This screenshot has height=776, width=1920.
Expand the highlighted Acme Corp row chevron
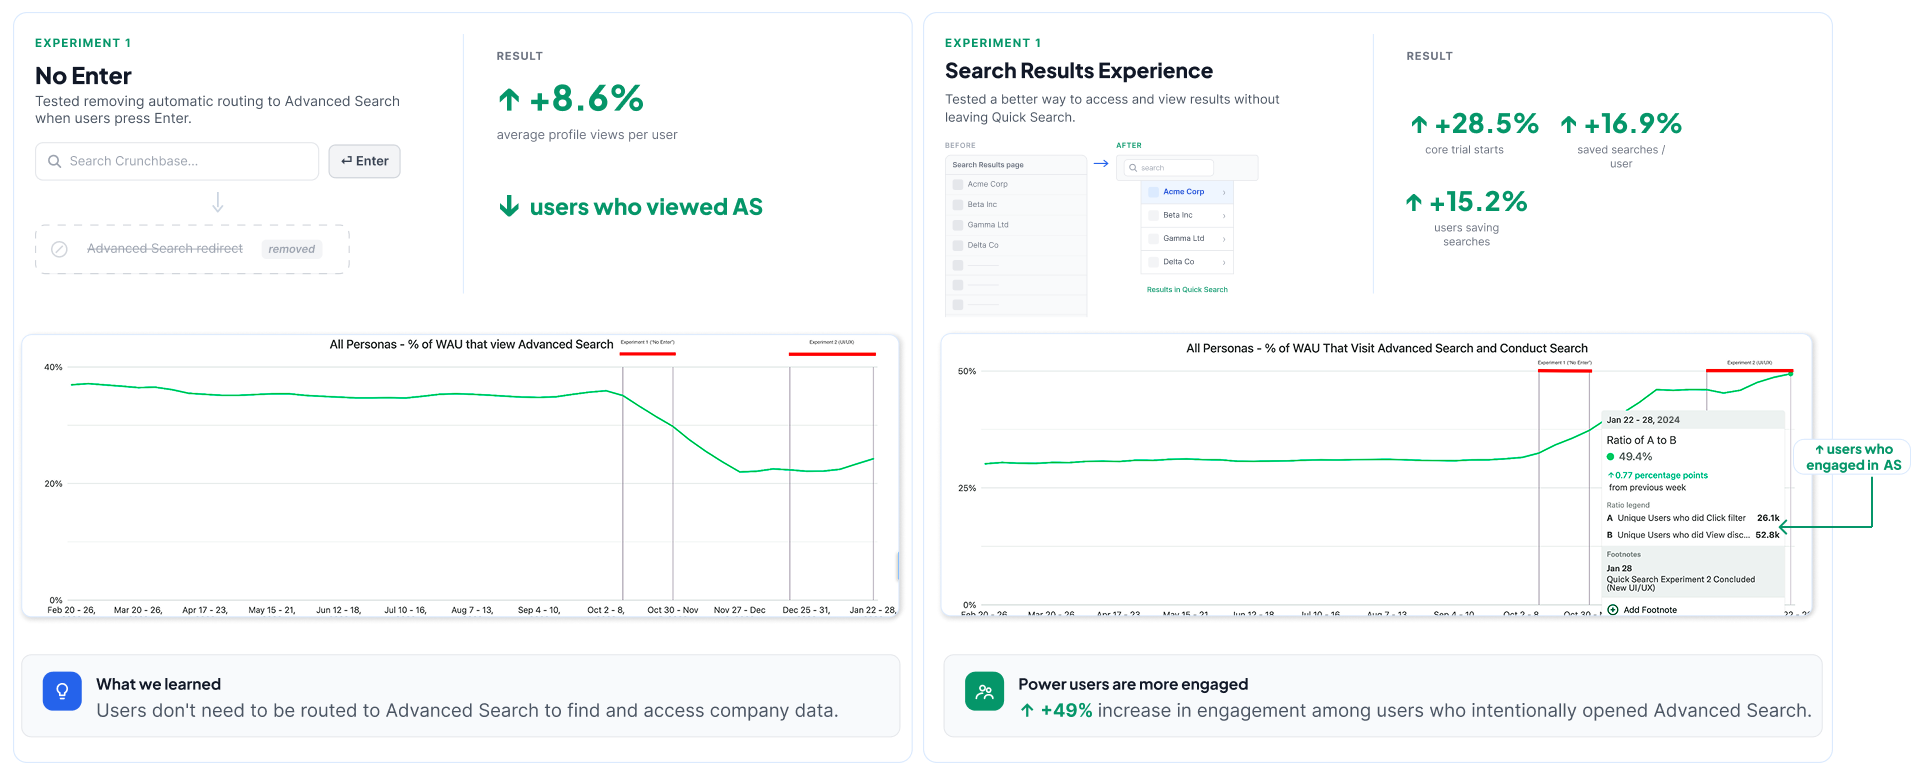coord(1224,192)
